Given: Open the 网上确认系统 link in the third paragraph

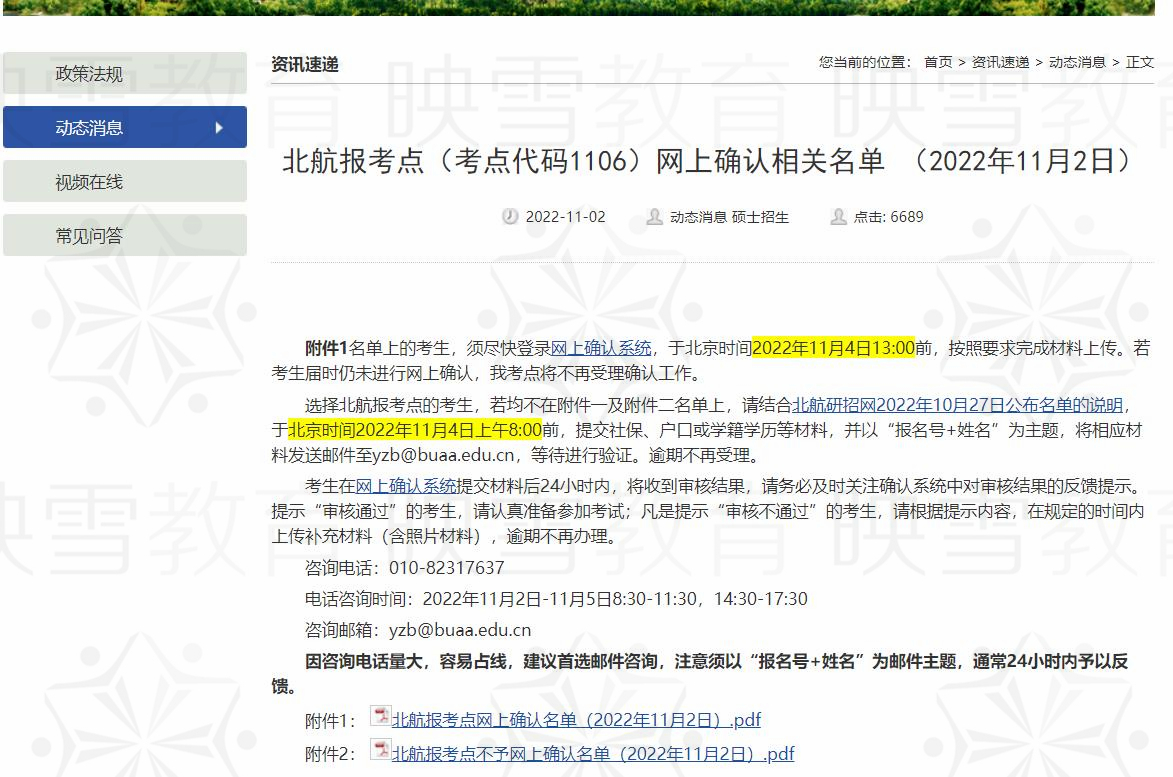Looking at the screenshot, I should pos(405,486).
